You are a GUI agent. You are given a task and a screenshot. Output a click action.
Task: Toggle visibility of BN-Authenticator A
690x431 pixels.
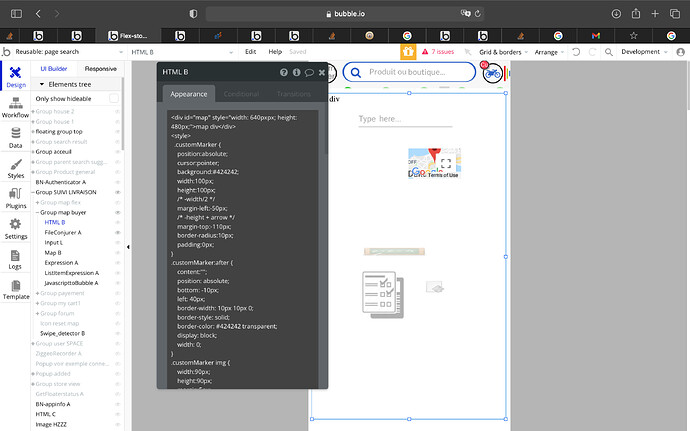117,182
